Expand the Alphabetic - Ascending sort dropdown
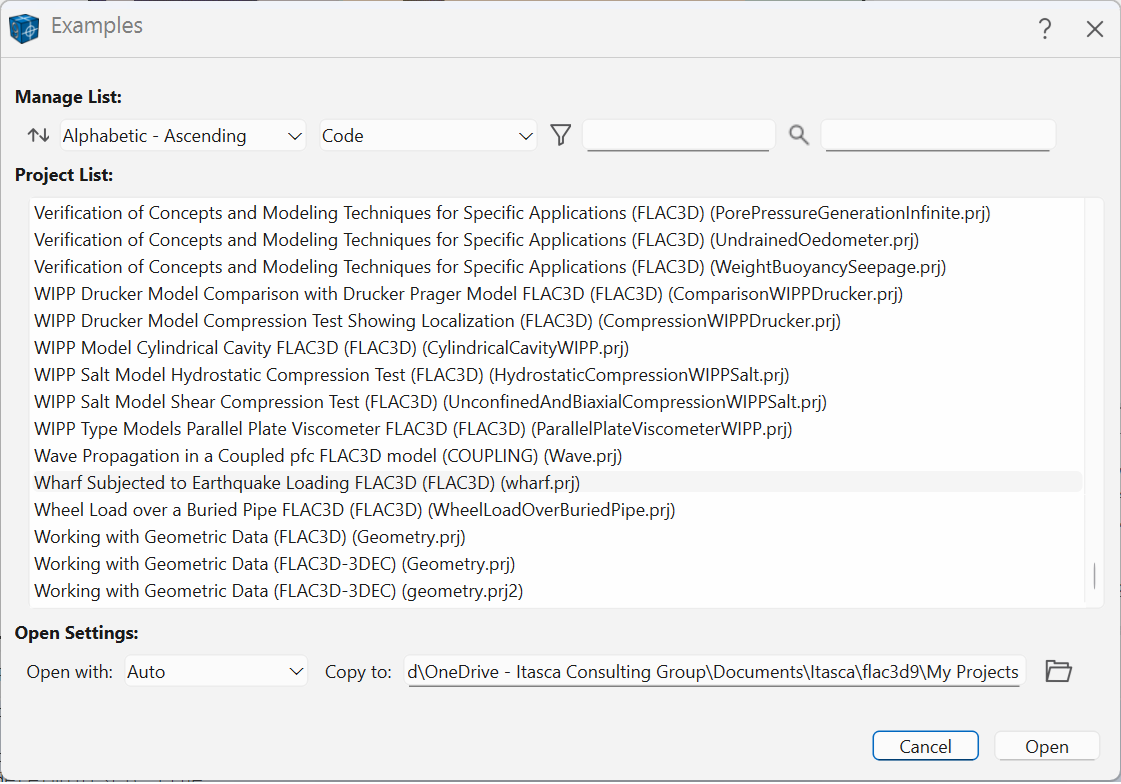The width and height of the screenshot is (1121, 784). [x=183, y=135]
